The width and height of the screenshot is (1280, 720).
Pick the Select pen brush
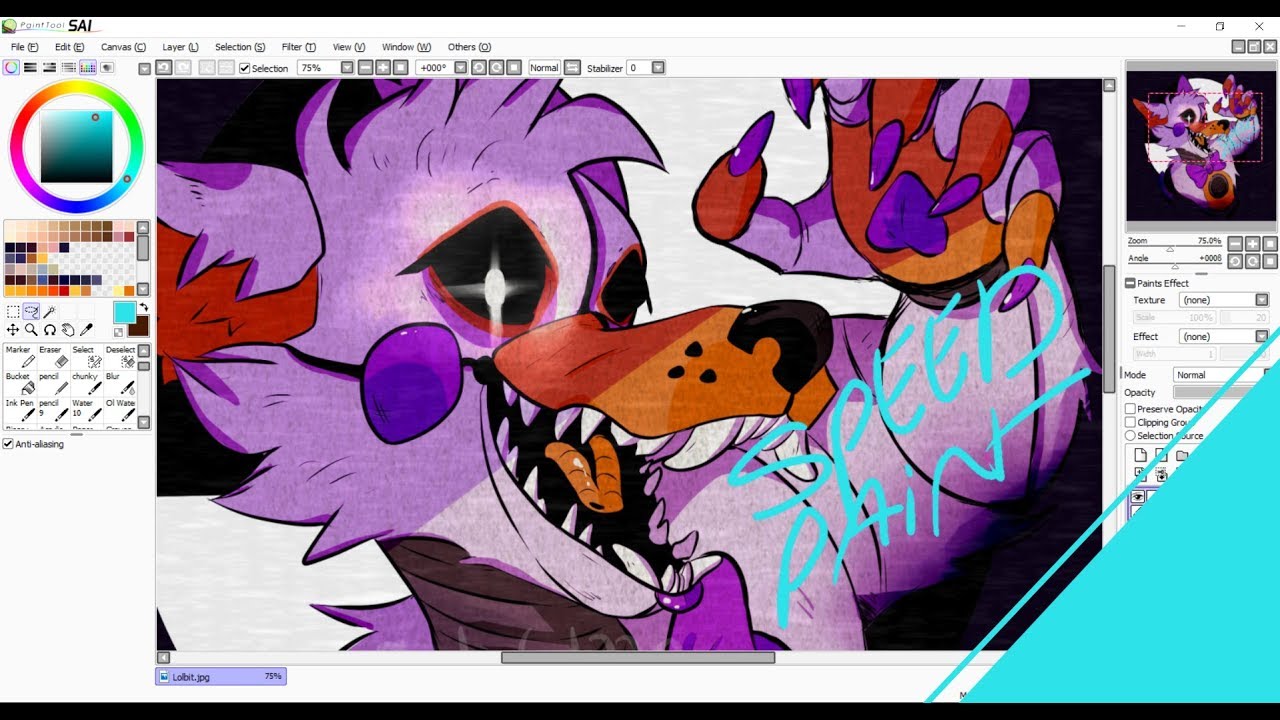tap(86, 356)
